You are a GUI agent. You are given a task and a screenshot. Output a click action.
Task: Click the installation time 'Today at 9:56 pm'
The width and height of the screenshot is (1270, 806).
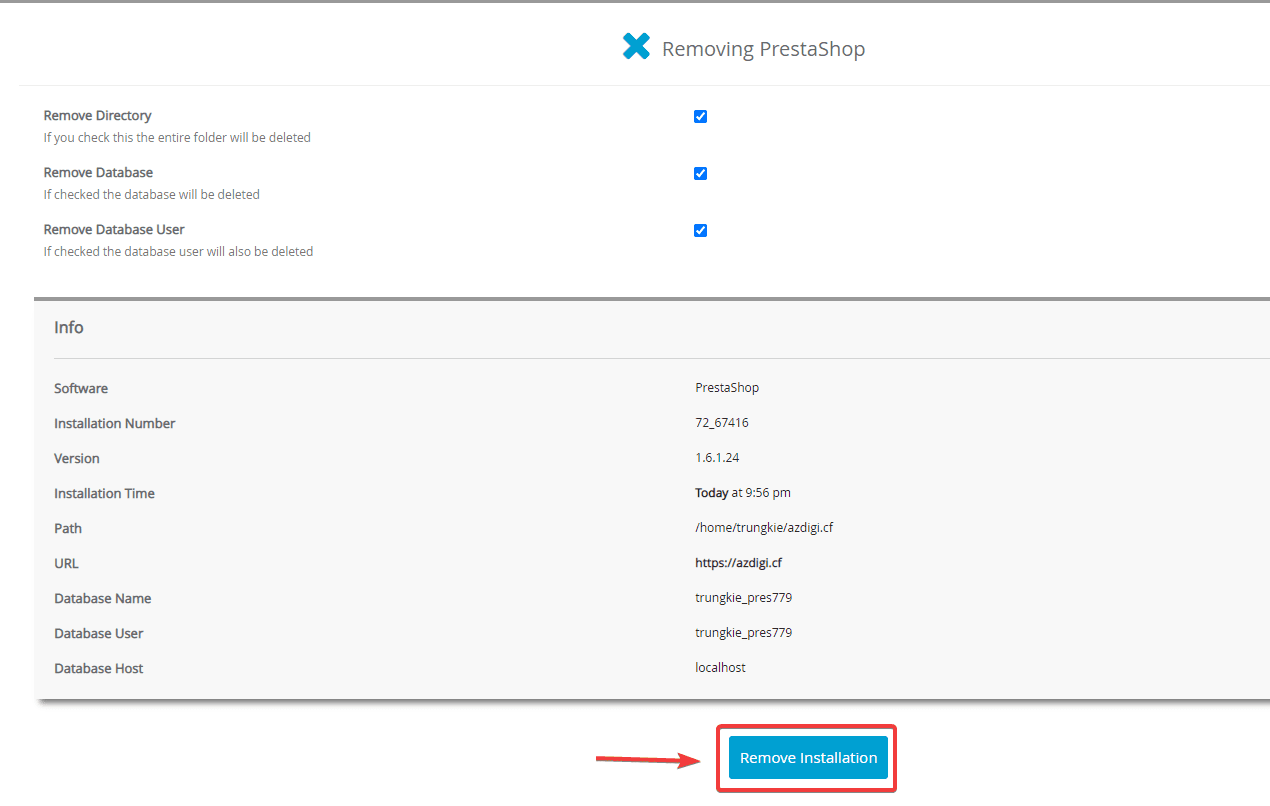coord(742,493)
